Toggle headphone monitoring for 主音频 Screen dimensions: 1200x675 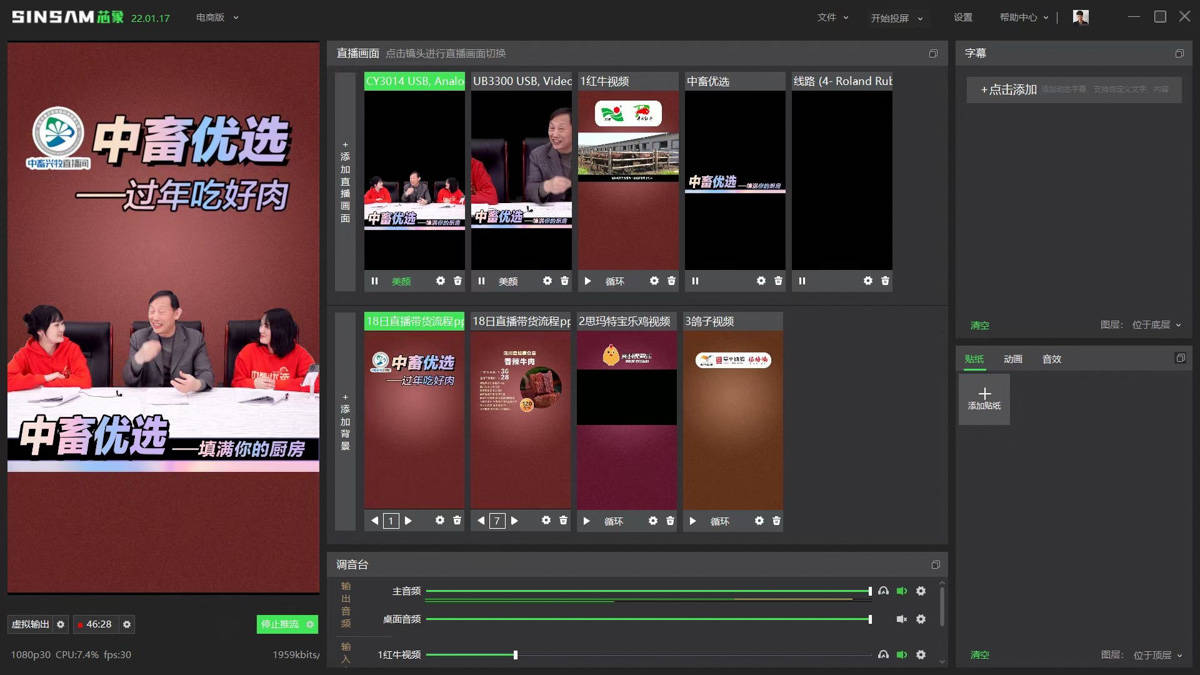[883, 591]
